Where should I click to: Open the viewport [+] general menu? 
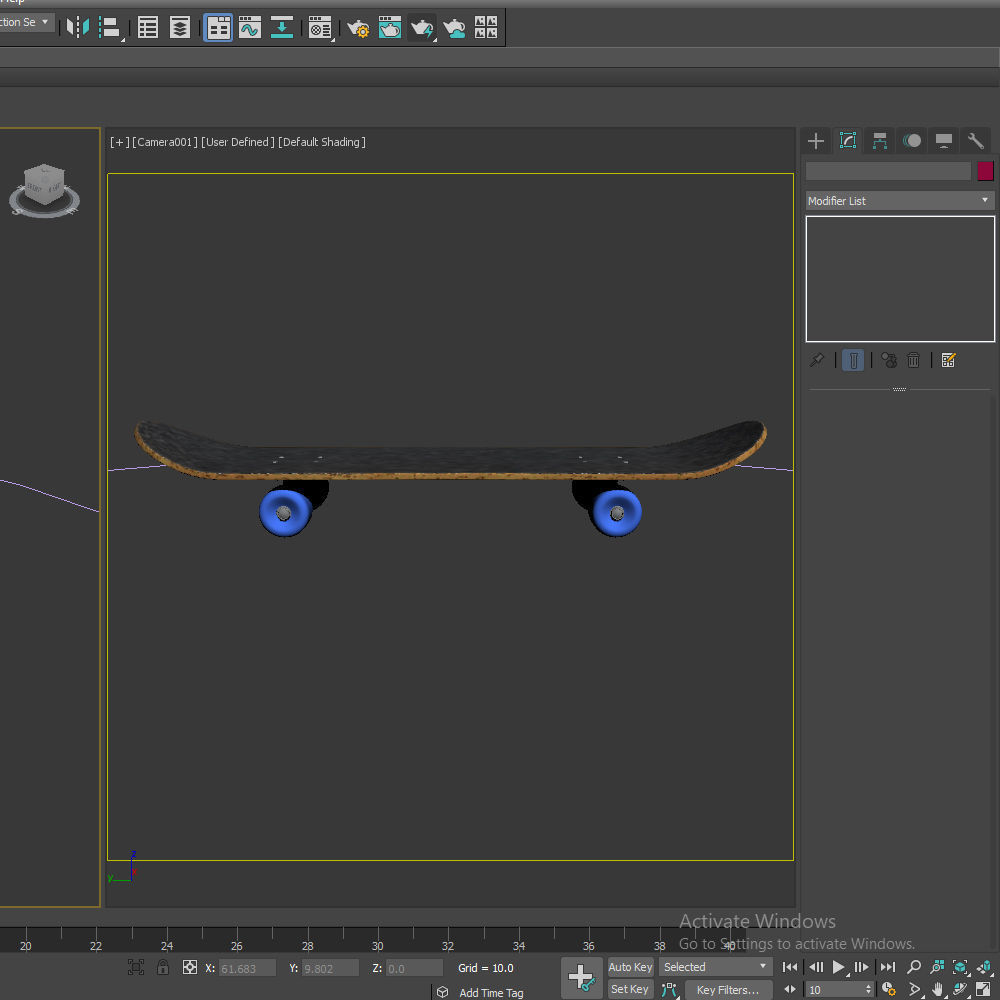(x=119, y=142)
